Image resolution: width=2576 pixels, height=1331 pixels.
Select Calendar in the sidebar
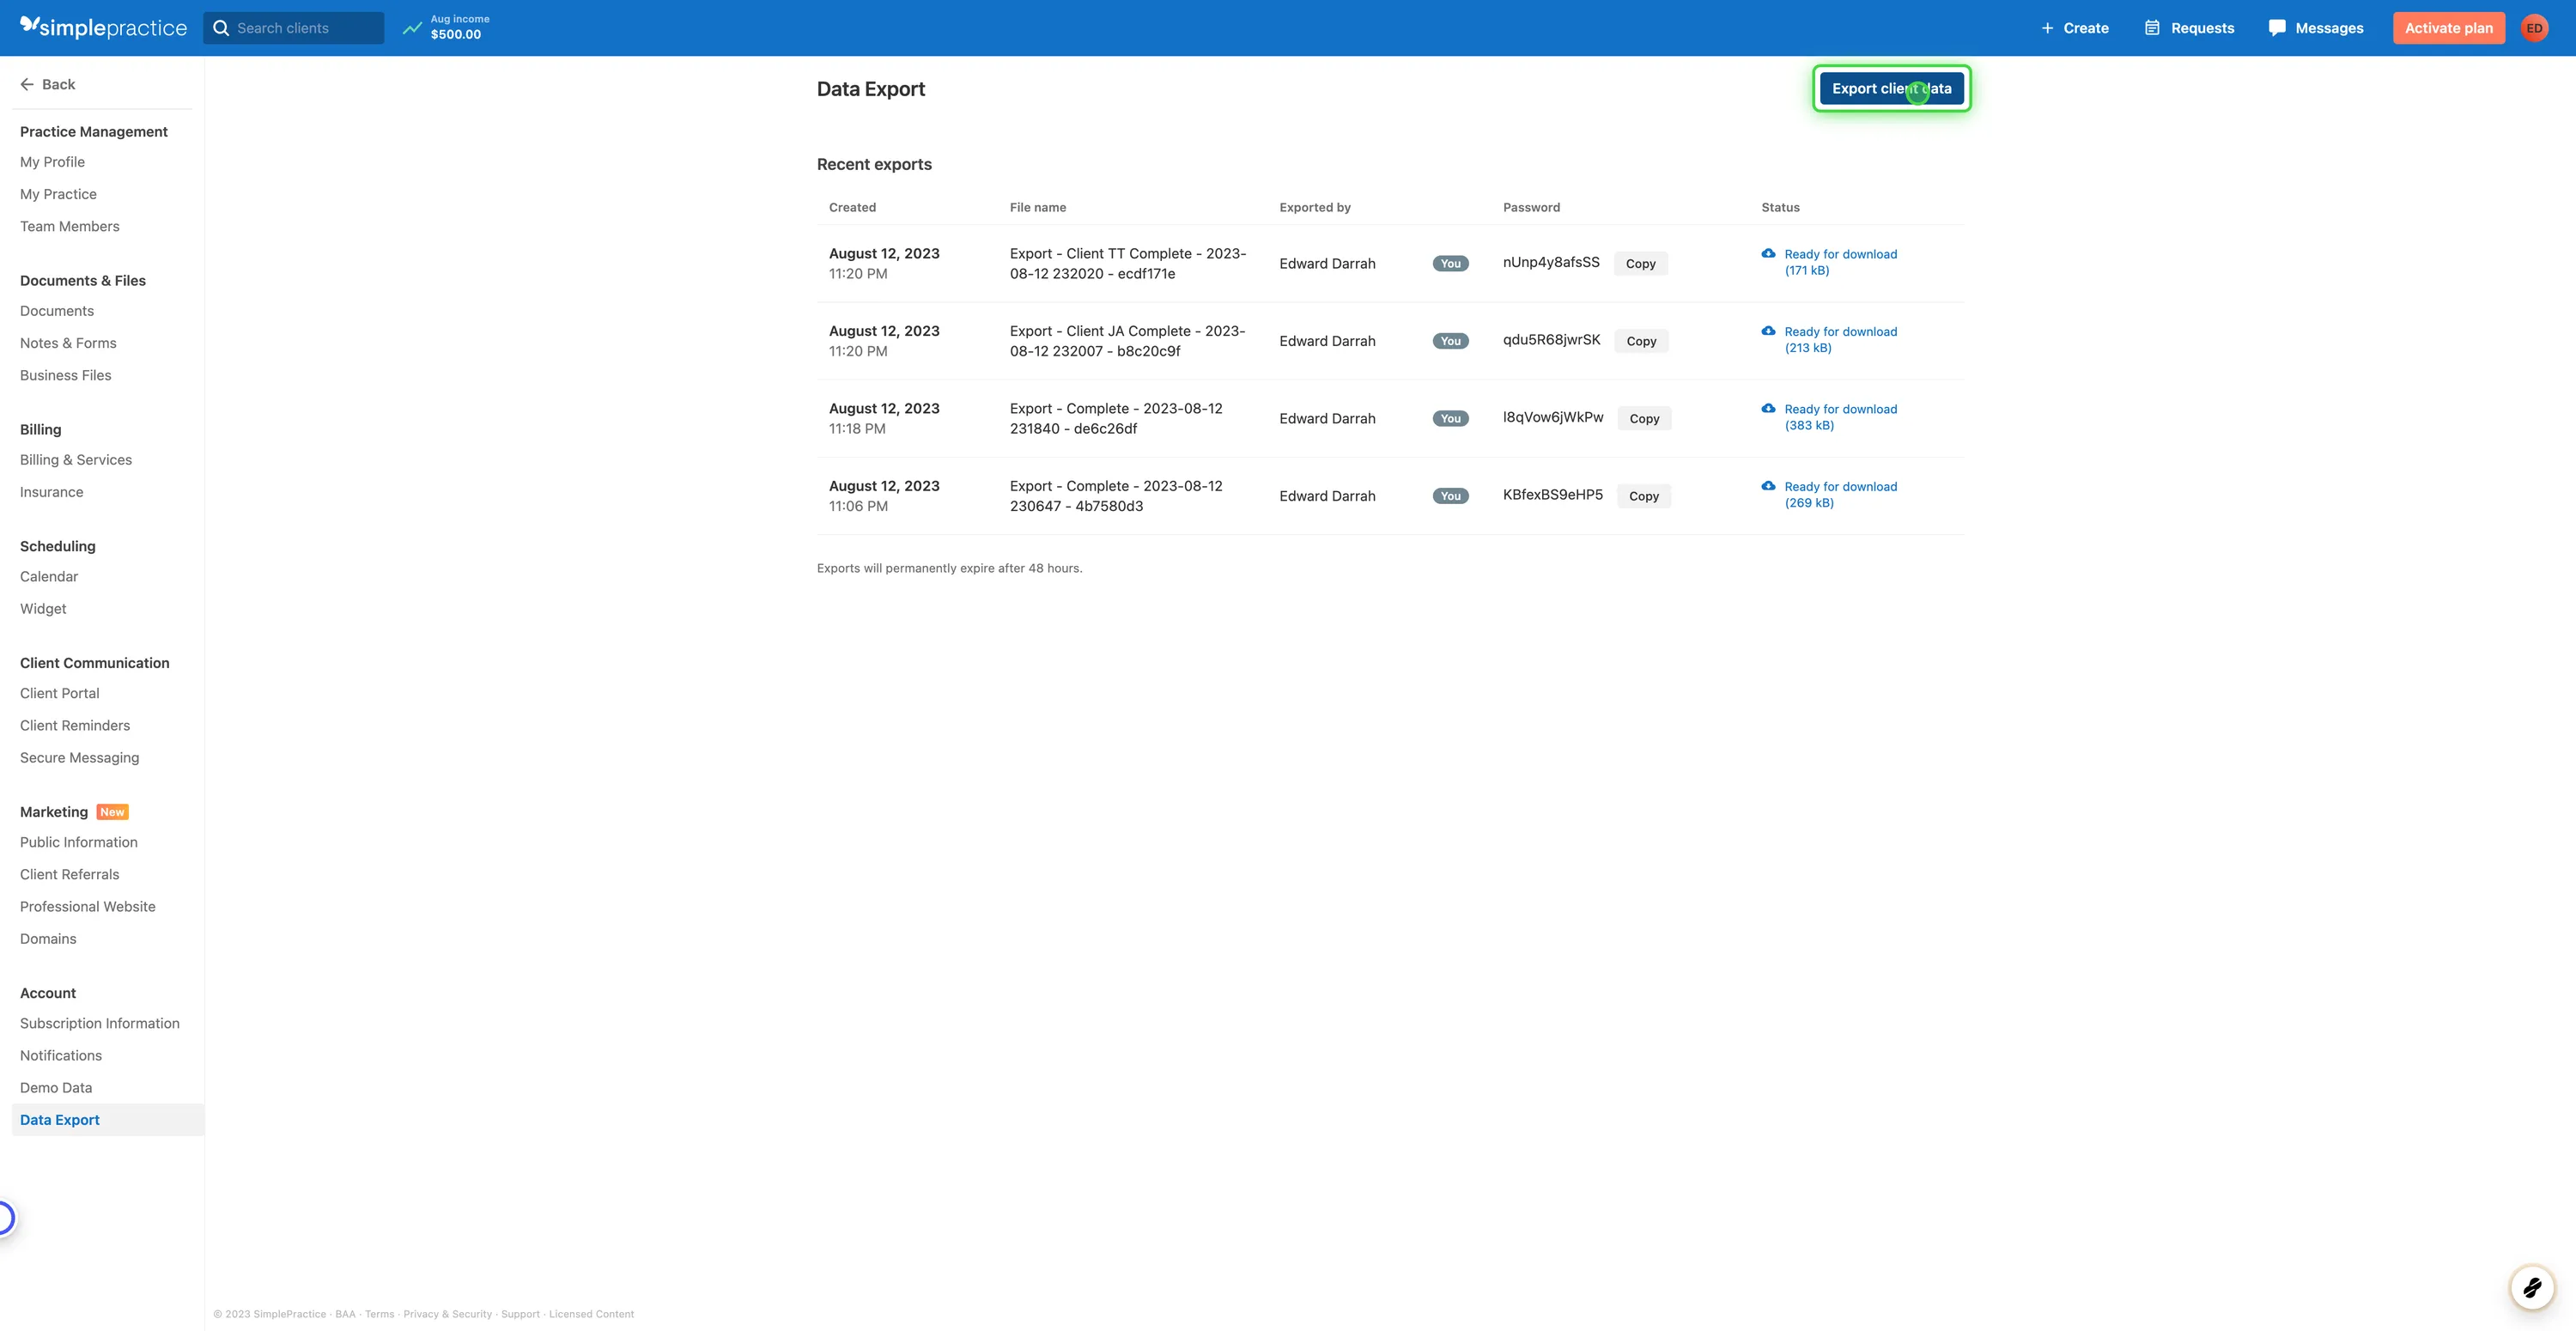48,576
